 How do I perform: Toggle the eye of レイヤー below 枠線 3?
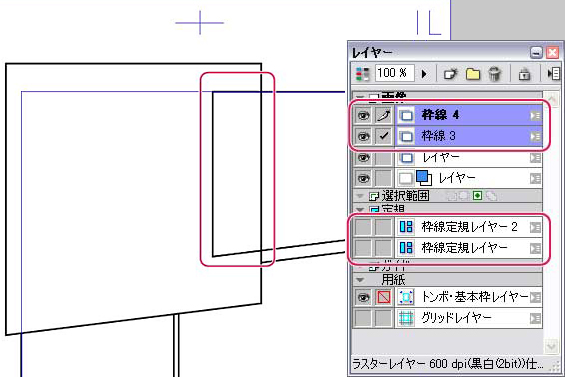(363, 157)
